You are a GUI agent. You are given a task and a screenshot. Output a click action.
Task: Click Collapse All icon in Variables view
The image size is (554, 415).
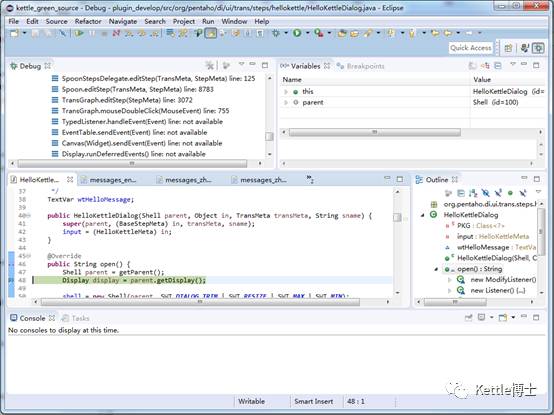click(498, 66)
